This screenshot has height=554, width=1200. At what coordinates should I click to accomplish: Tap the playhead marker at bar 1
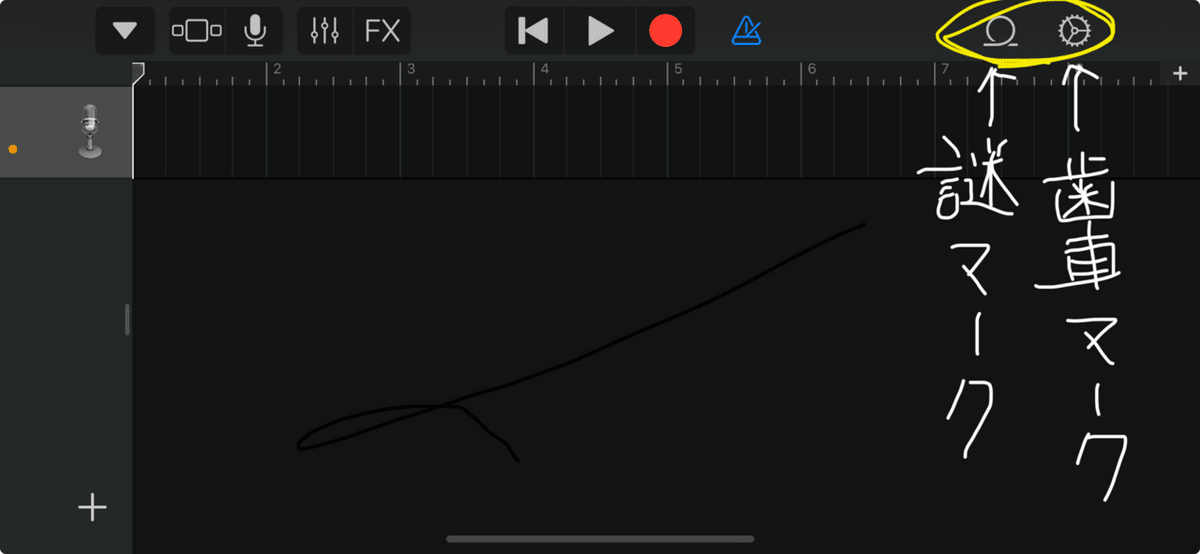[x=138, y=73]
